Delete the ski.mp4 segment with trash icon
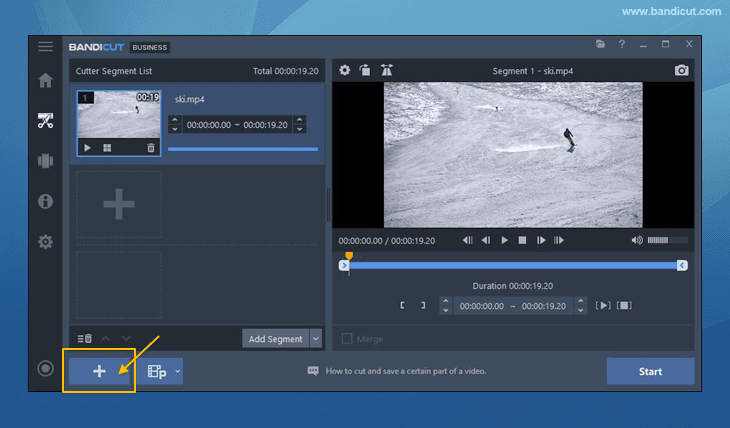The height and width of the screenshot is (428, 730). pos(151,148)
